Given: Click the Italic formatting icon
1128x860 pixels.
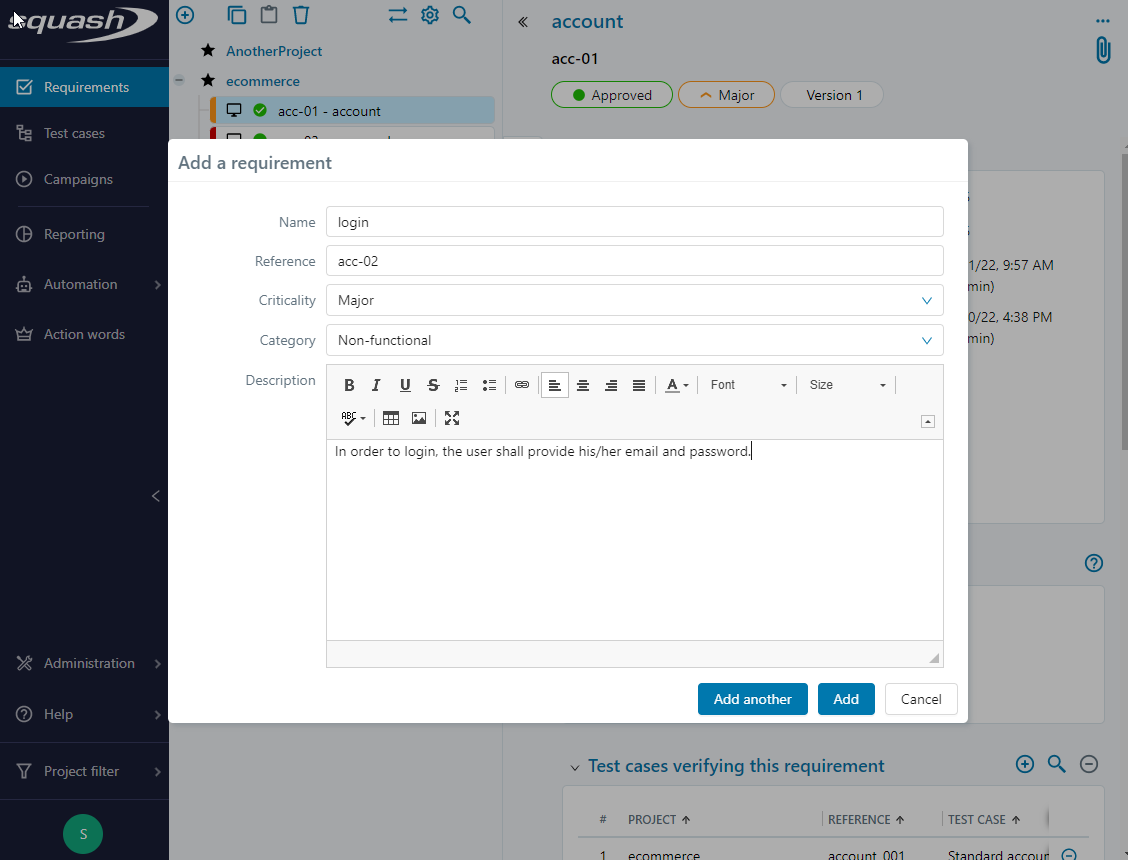Looking at the screenshot, I should coord(377,385).
